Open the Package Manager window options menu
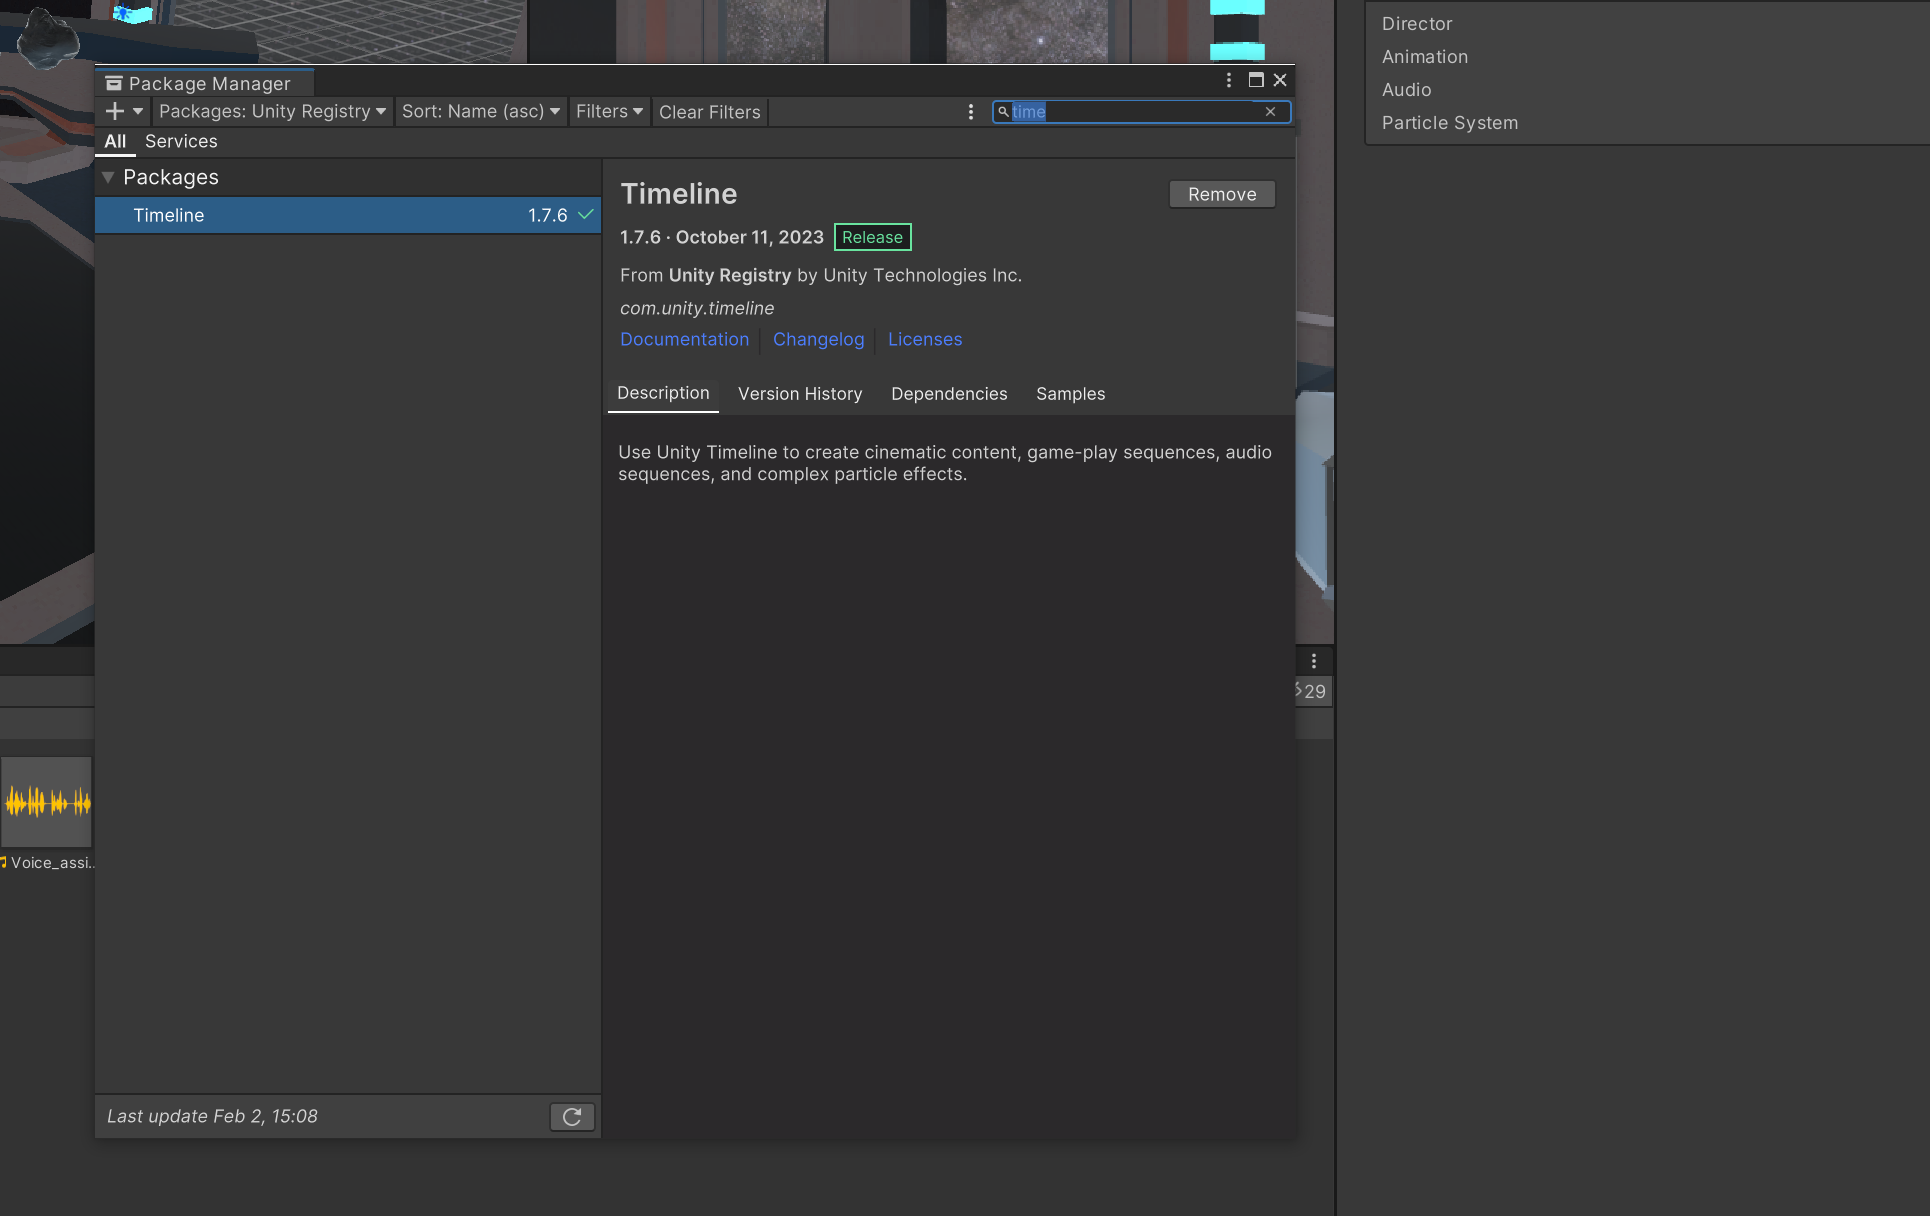 (1229, 80)
